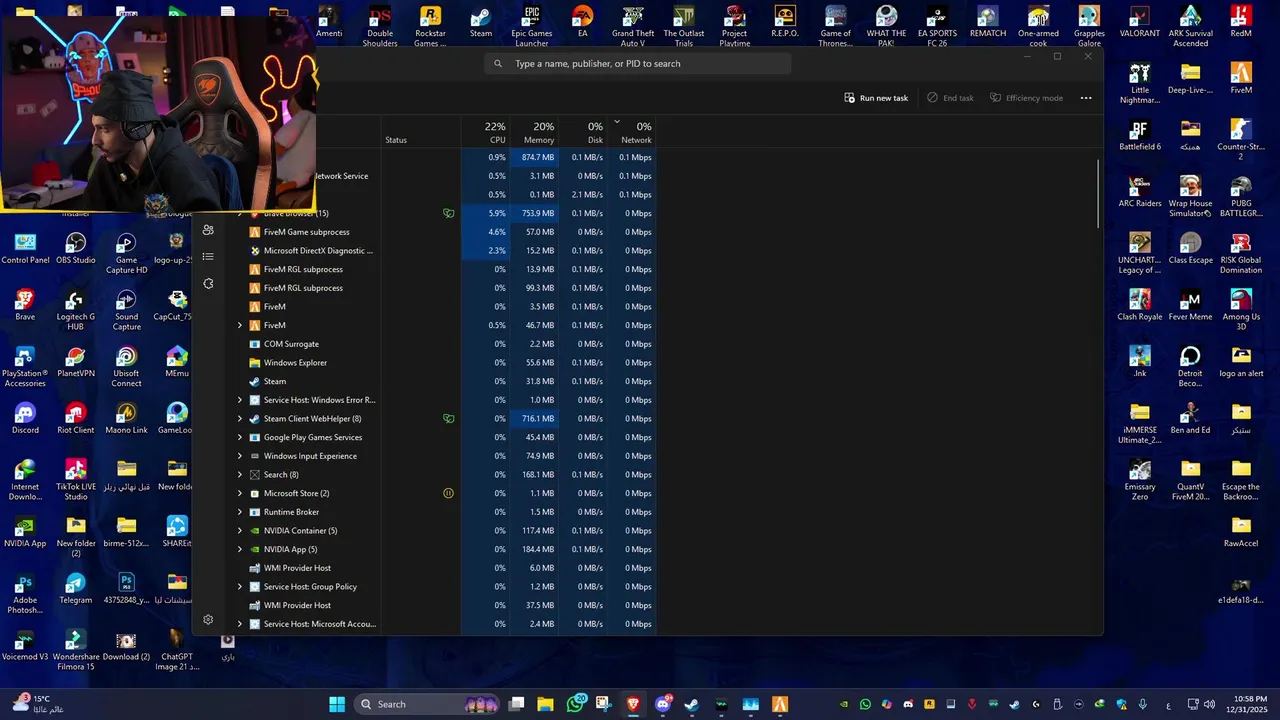Open Brave browser from the taskbar
Viewport: 1280px width, 720px height.
(633, 704)
